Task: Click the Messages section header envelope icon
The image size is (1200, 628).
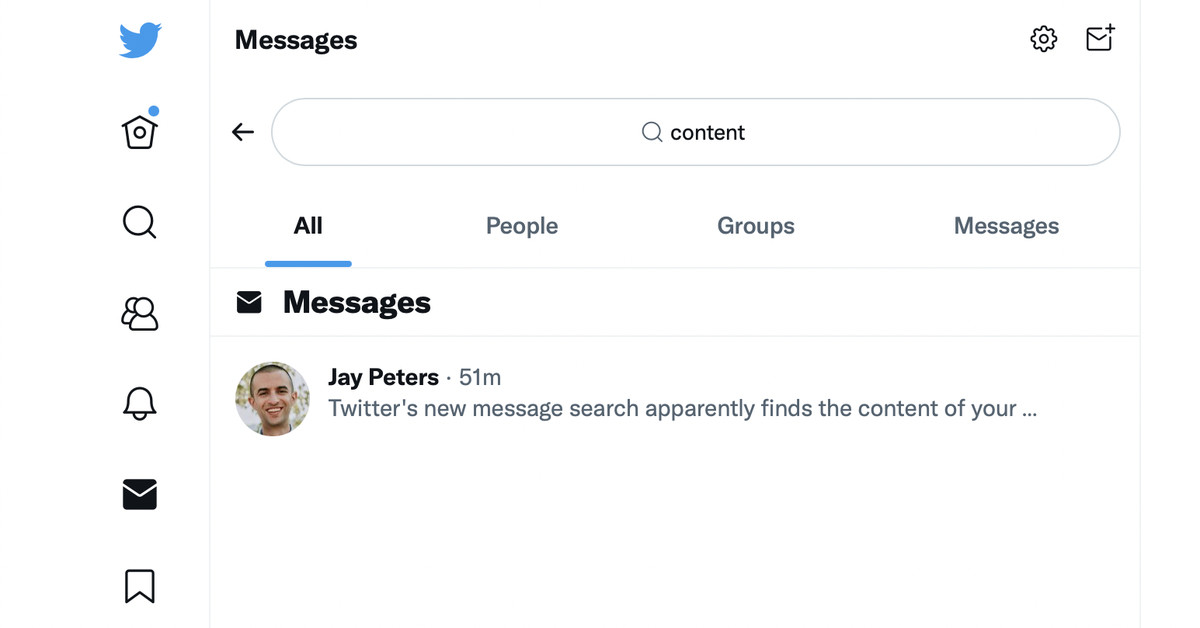Action: 249,302
